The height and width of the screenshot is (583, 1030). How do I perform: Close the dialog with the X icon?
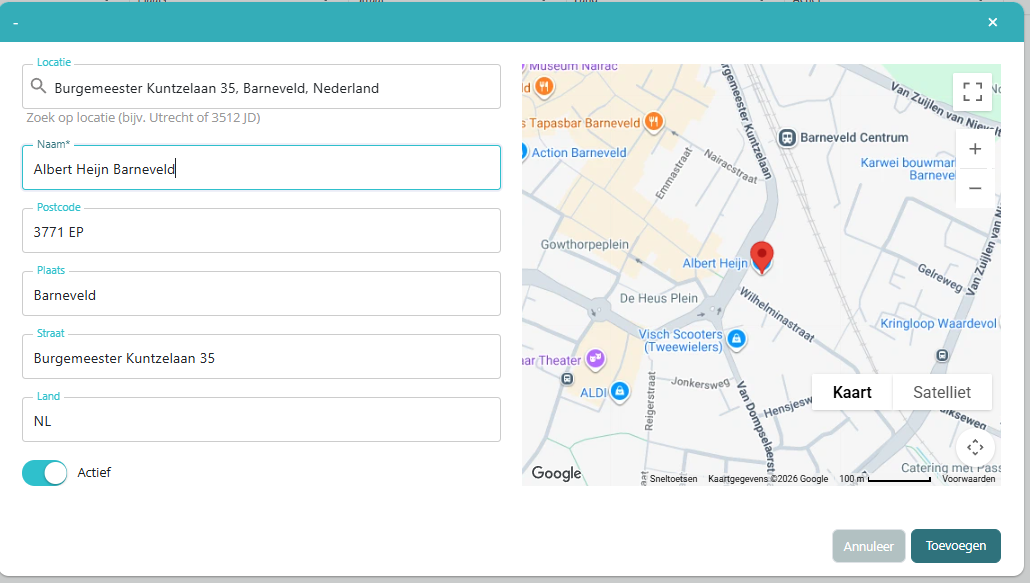[993, 22]
